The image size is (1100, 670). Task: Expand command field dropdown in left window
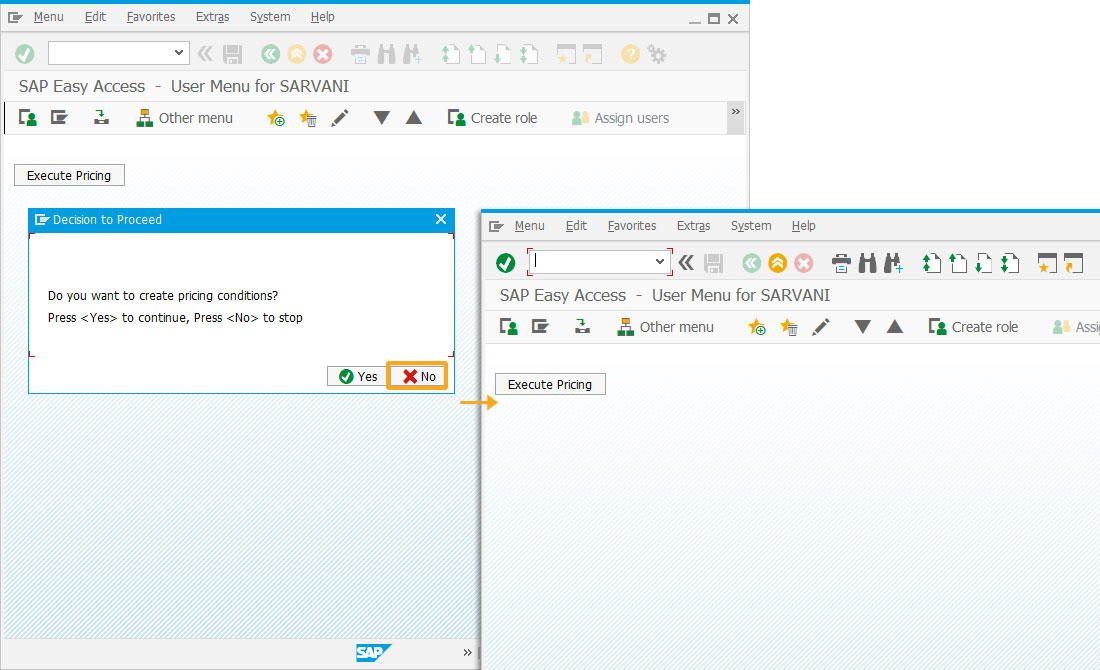(x=179, y=53)
